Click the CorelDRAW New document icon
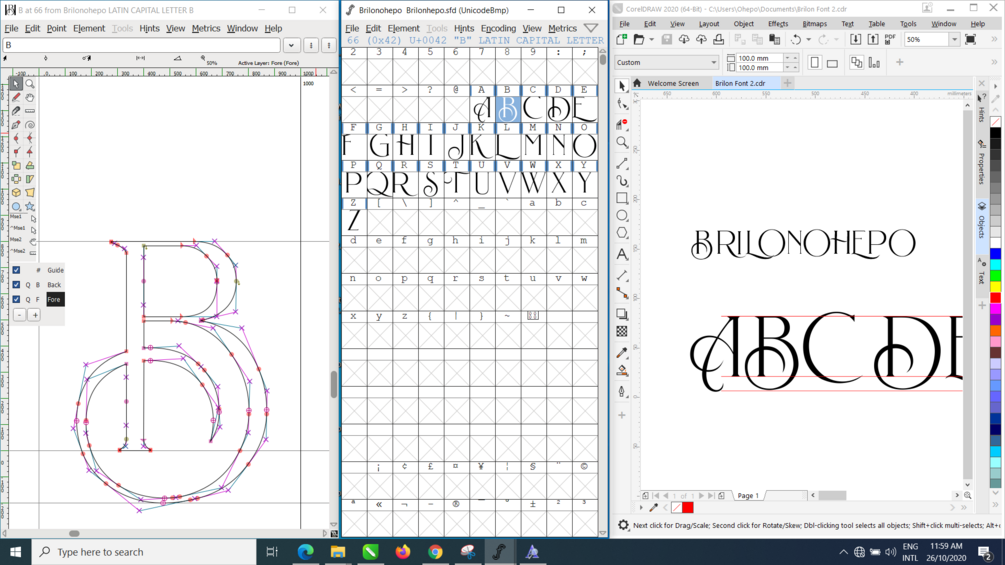Viewport: 1005px width, 565px height. pos(621,40)
